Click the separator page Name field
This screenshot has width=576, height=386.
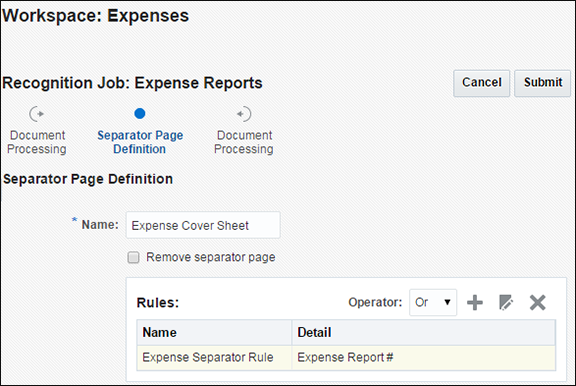point(203,225)
